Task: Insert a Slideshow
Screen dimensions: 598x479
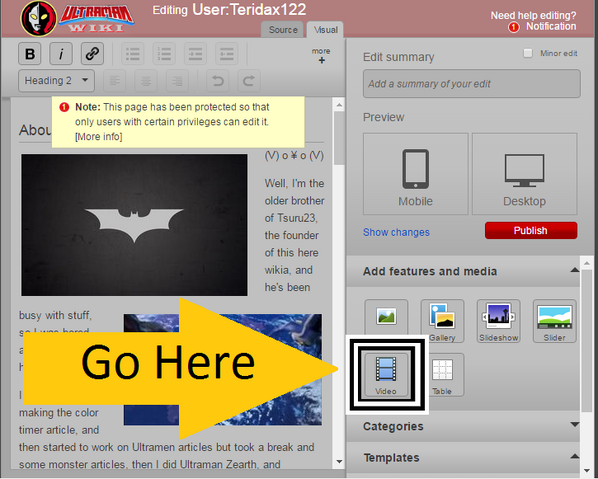Action: click(498, 321)
